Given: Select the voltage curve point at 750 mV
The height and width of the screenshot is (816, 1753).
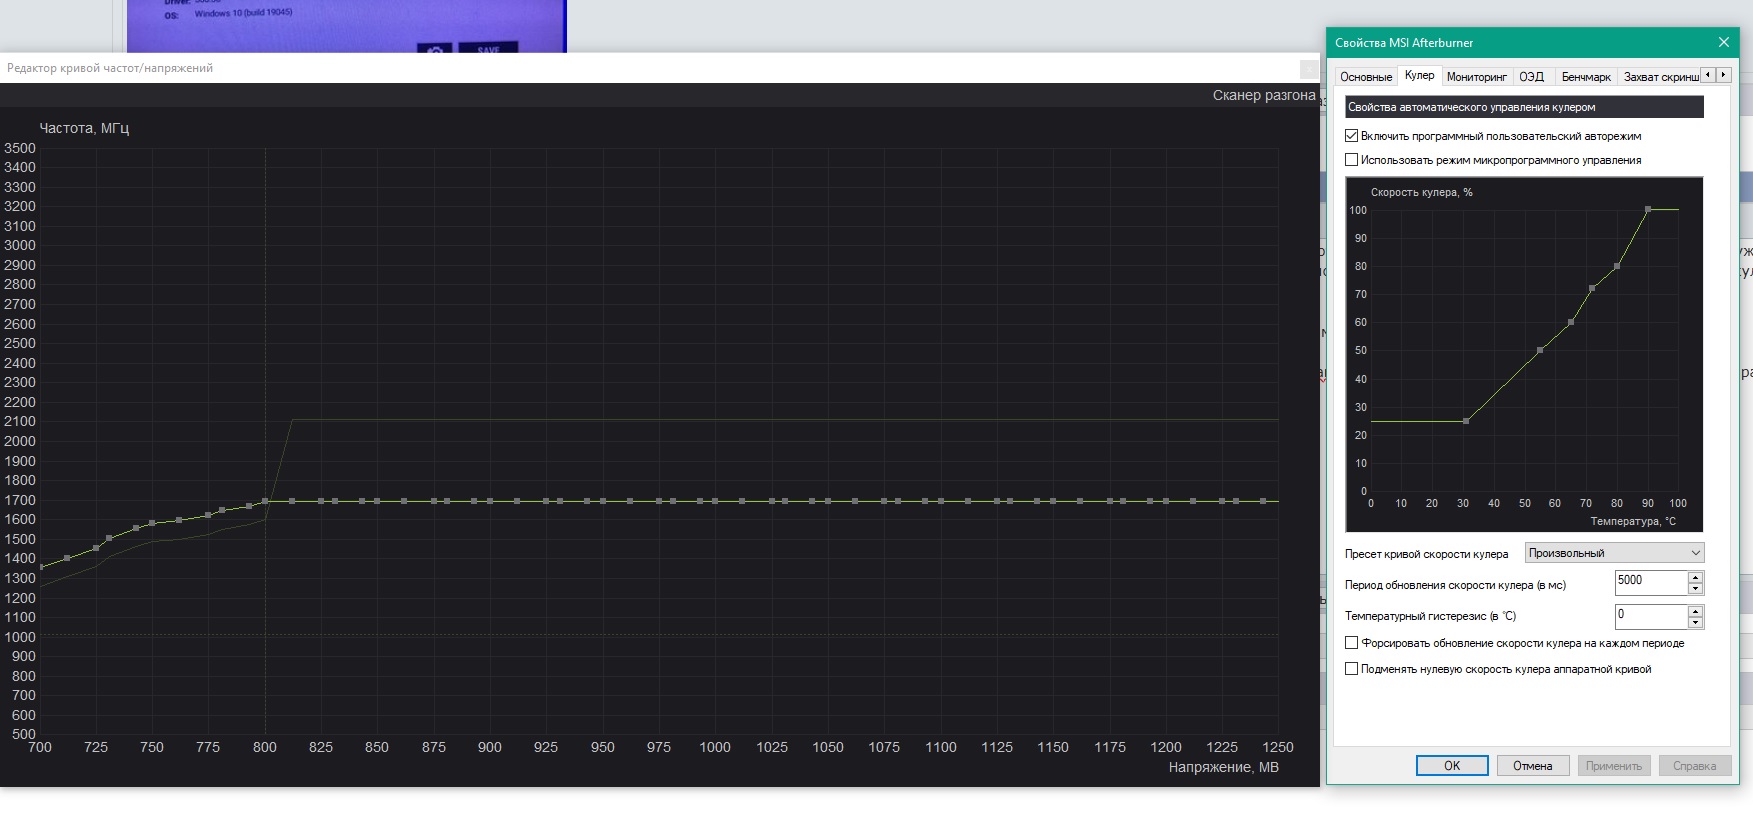Looking at the screenshot, I should point(152,523).
